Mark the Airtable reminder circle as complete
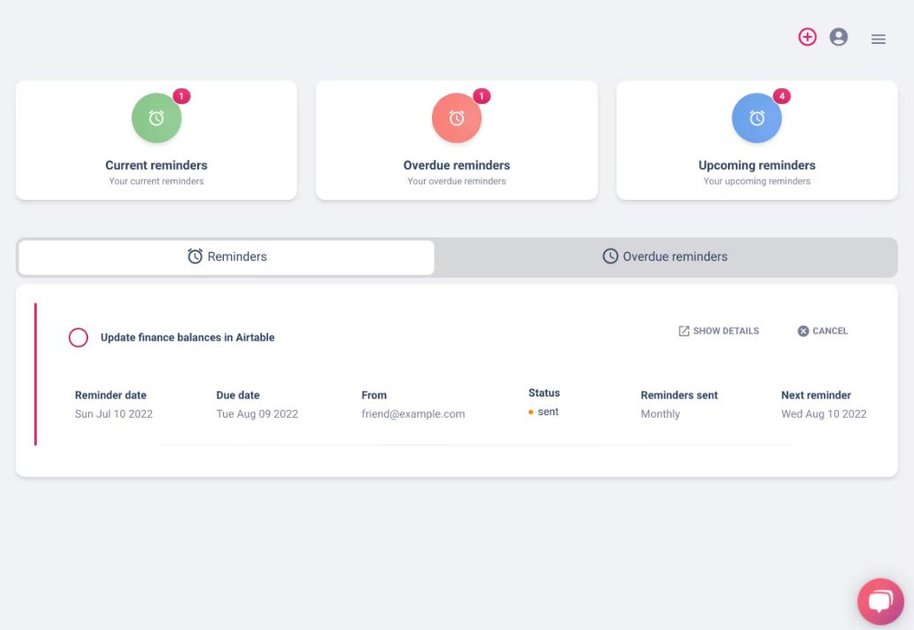Image resolution: width=914 pixels, height=630 pixels. pyautogui.click(x=78, y=337)
